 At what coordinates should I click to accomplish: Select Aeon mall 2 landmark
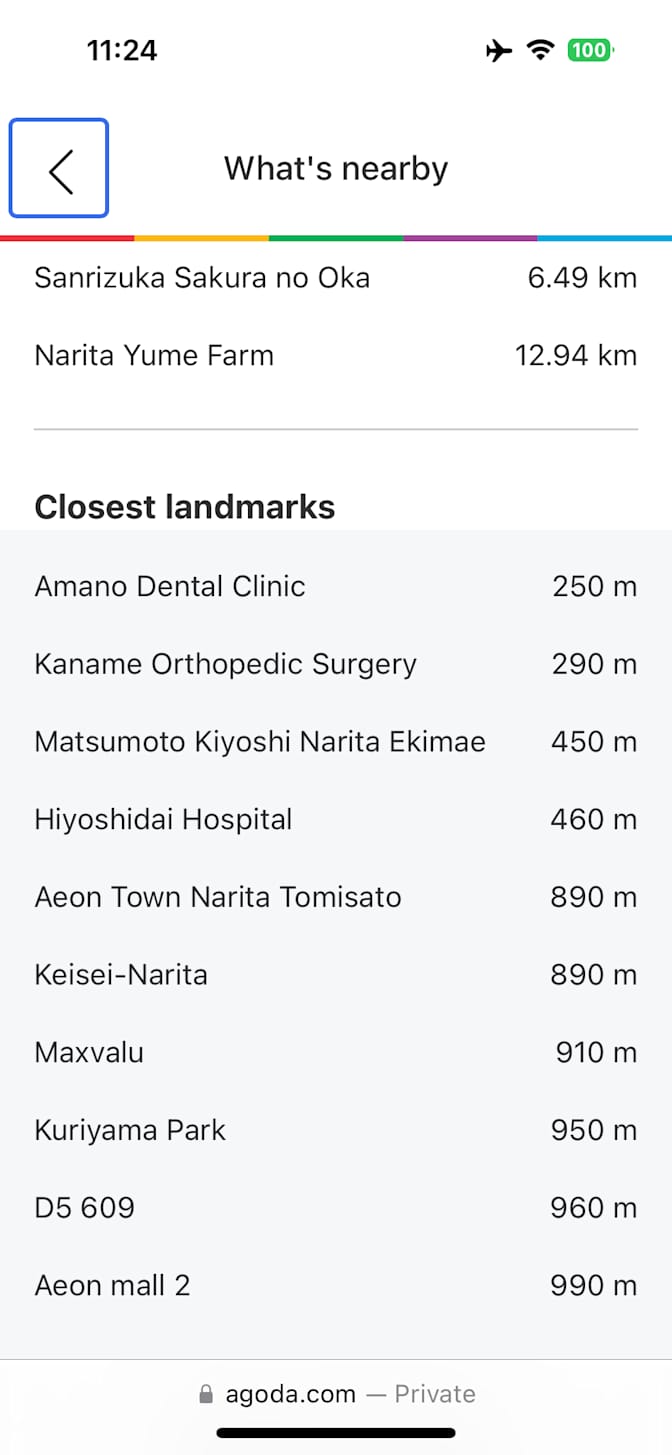point(112,1286)
